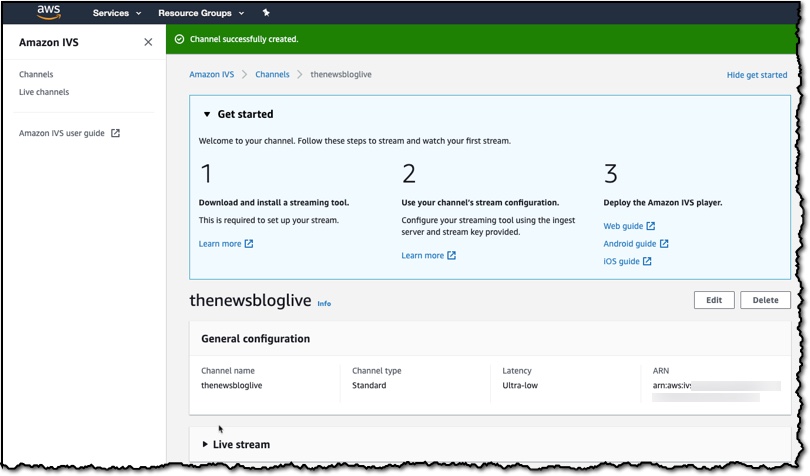This screenshot has height=476, width=810.
Task: Click external icon beside Web guide
Action: tap(651, 226)
